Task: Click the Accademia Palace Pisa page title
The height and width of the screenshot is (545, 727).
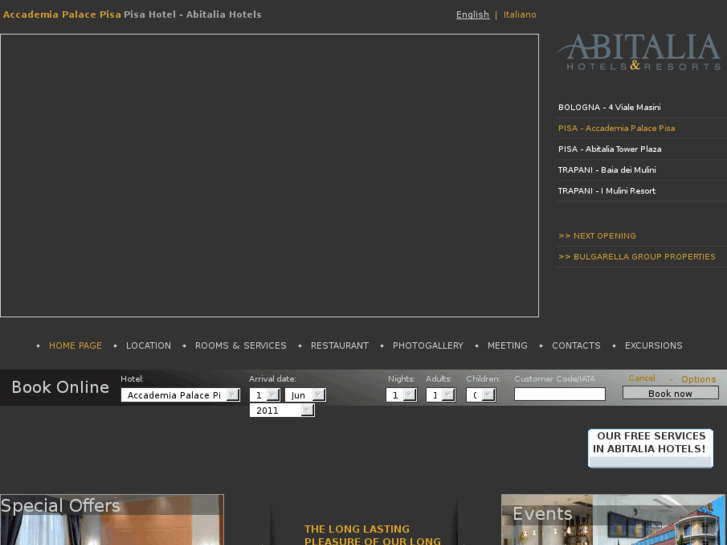Action: [x=62, y=14]
